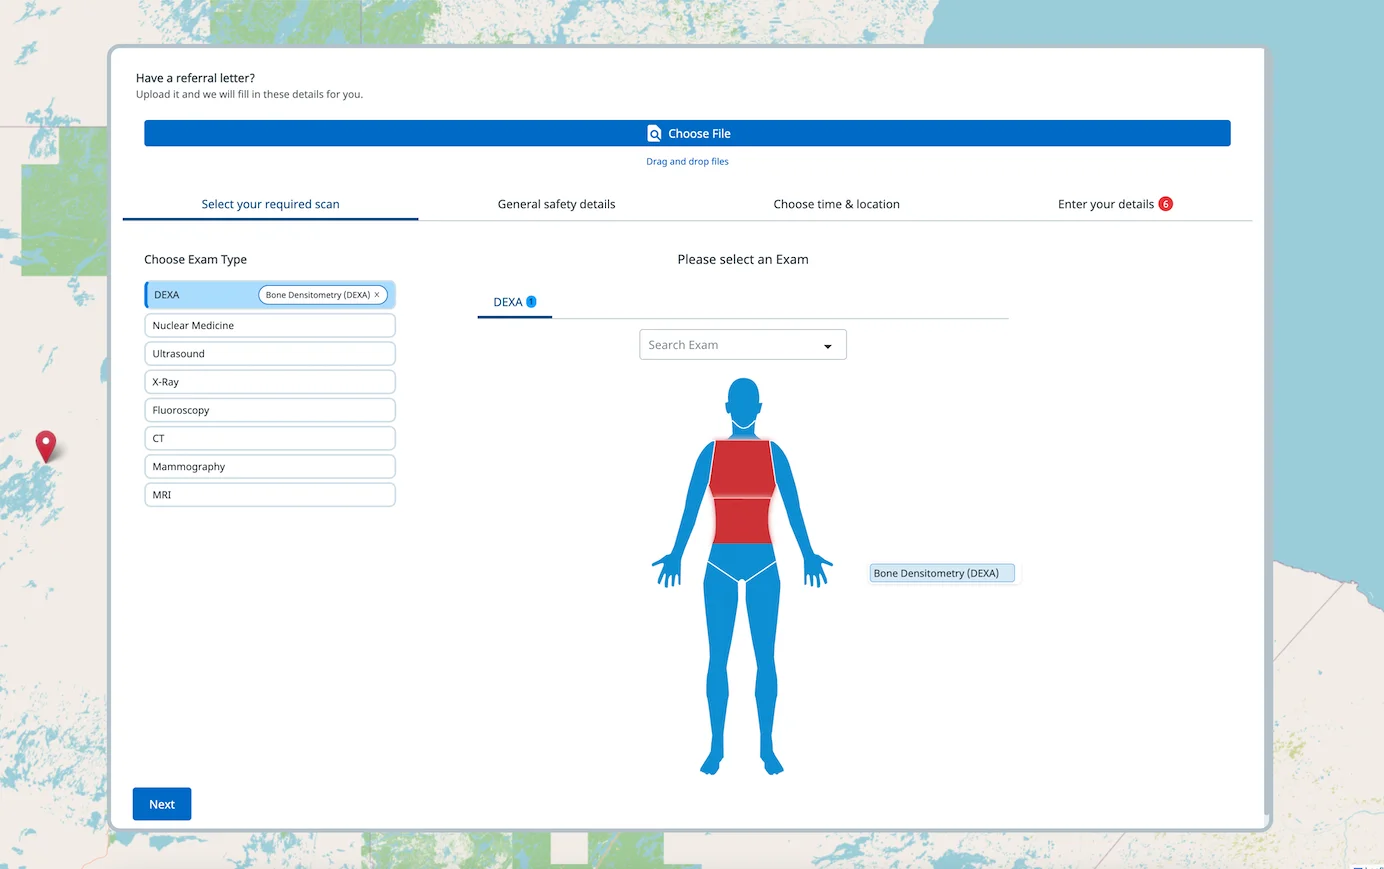Image resolution: width=1384 pixels, height=869 pixels.
Task: Open the Enter your details tab
Action: click(x=1114, y=204)
